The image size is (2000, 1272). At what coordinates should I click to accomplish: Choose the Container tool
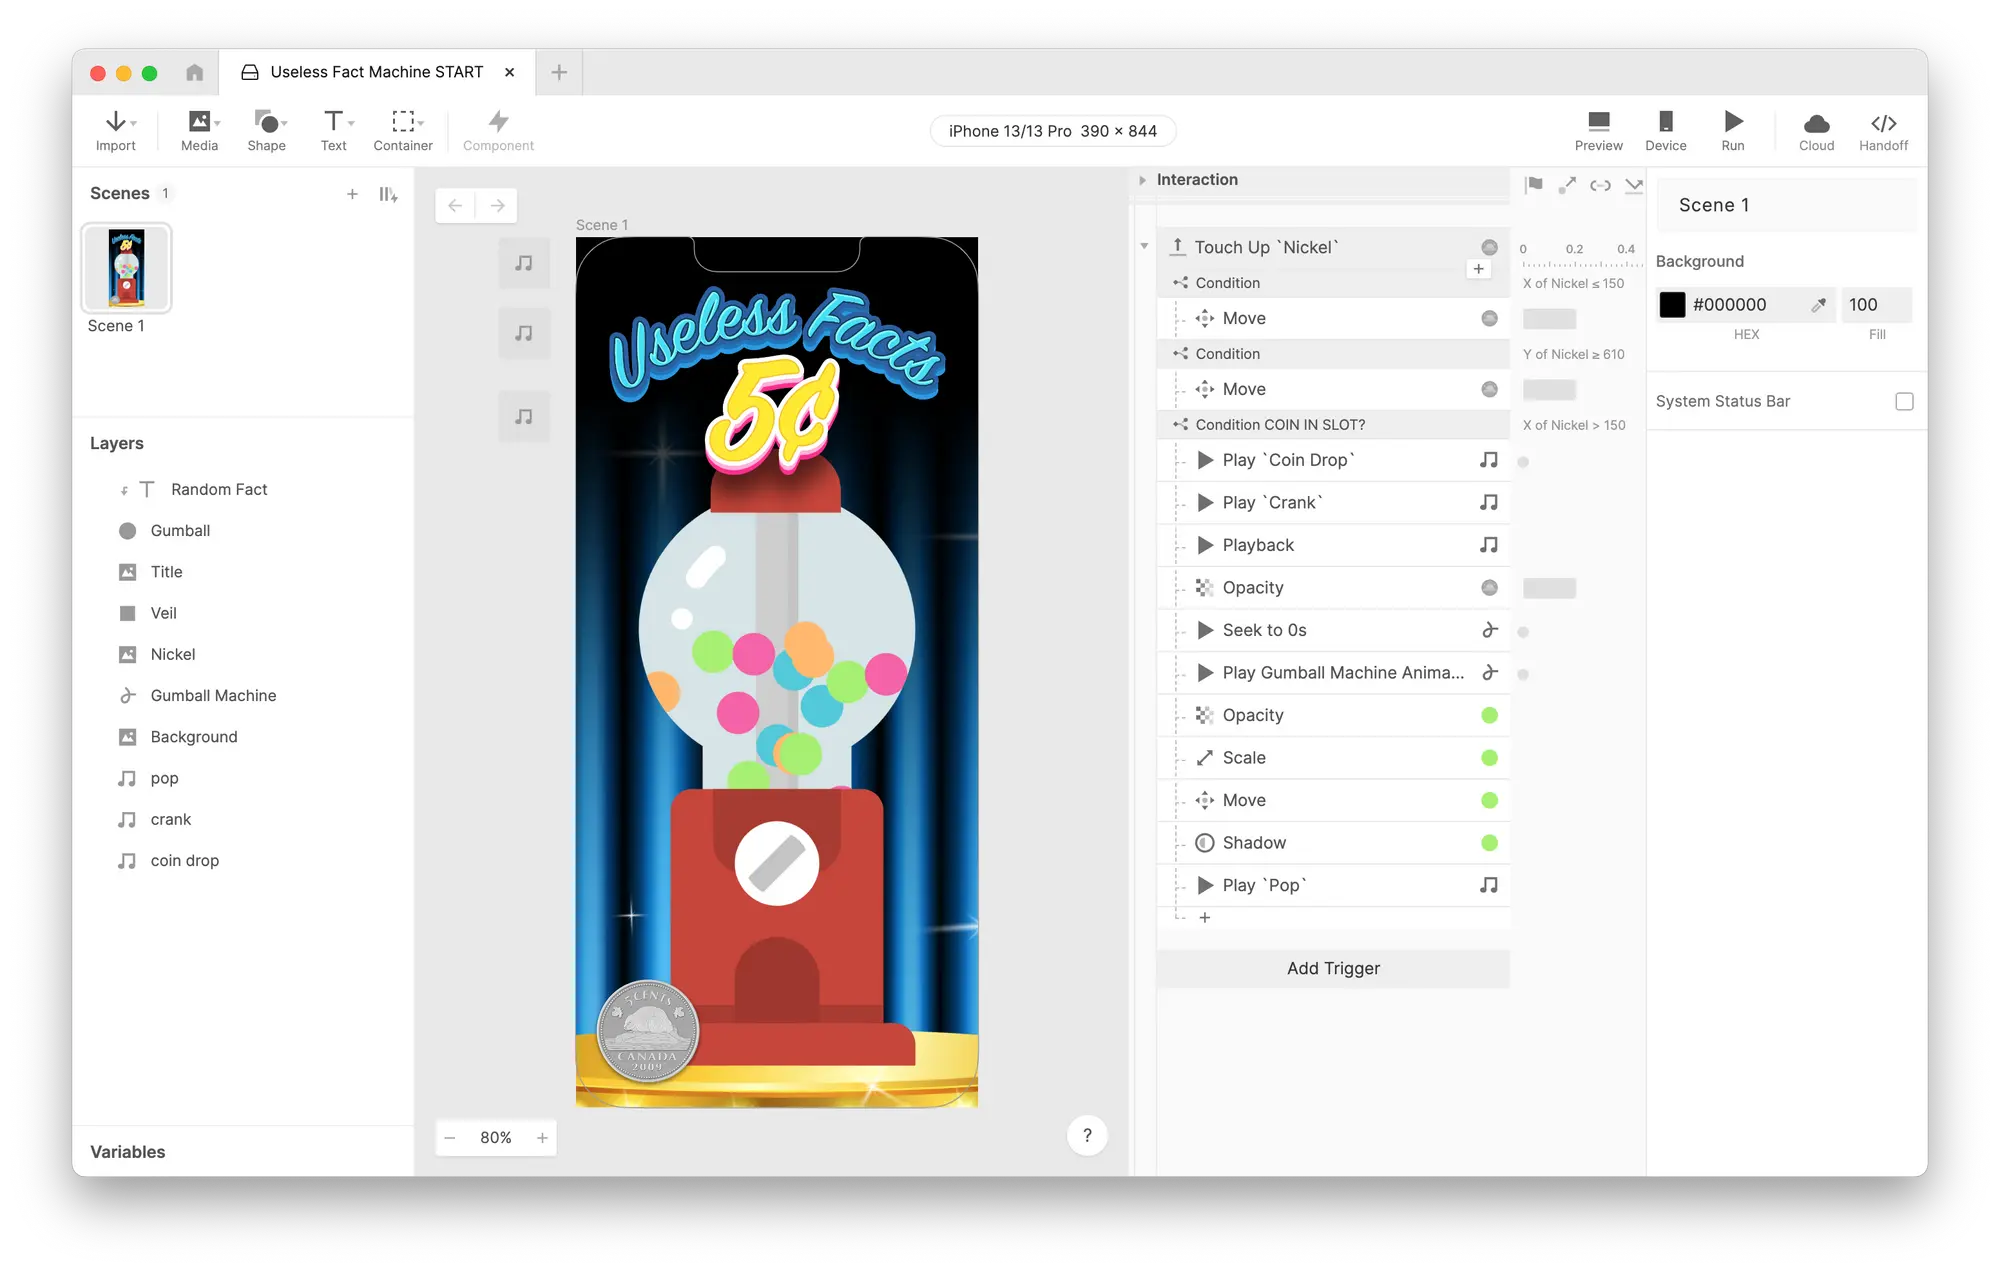pyautogui.click(x=402, y=122)
